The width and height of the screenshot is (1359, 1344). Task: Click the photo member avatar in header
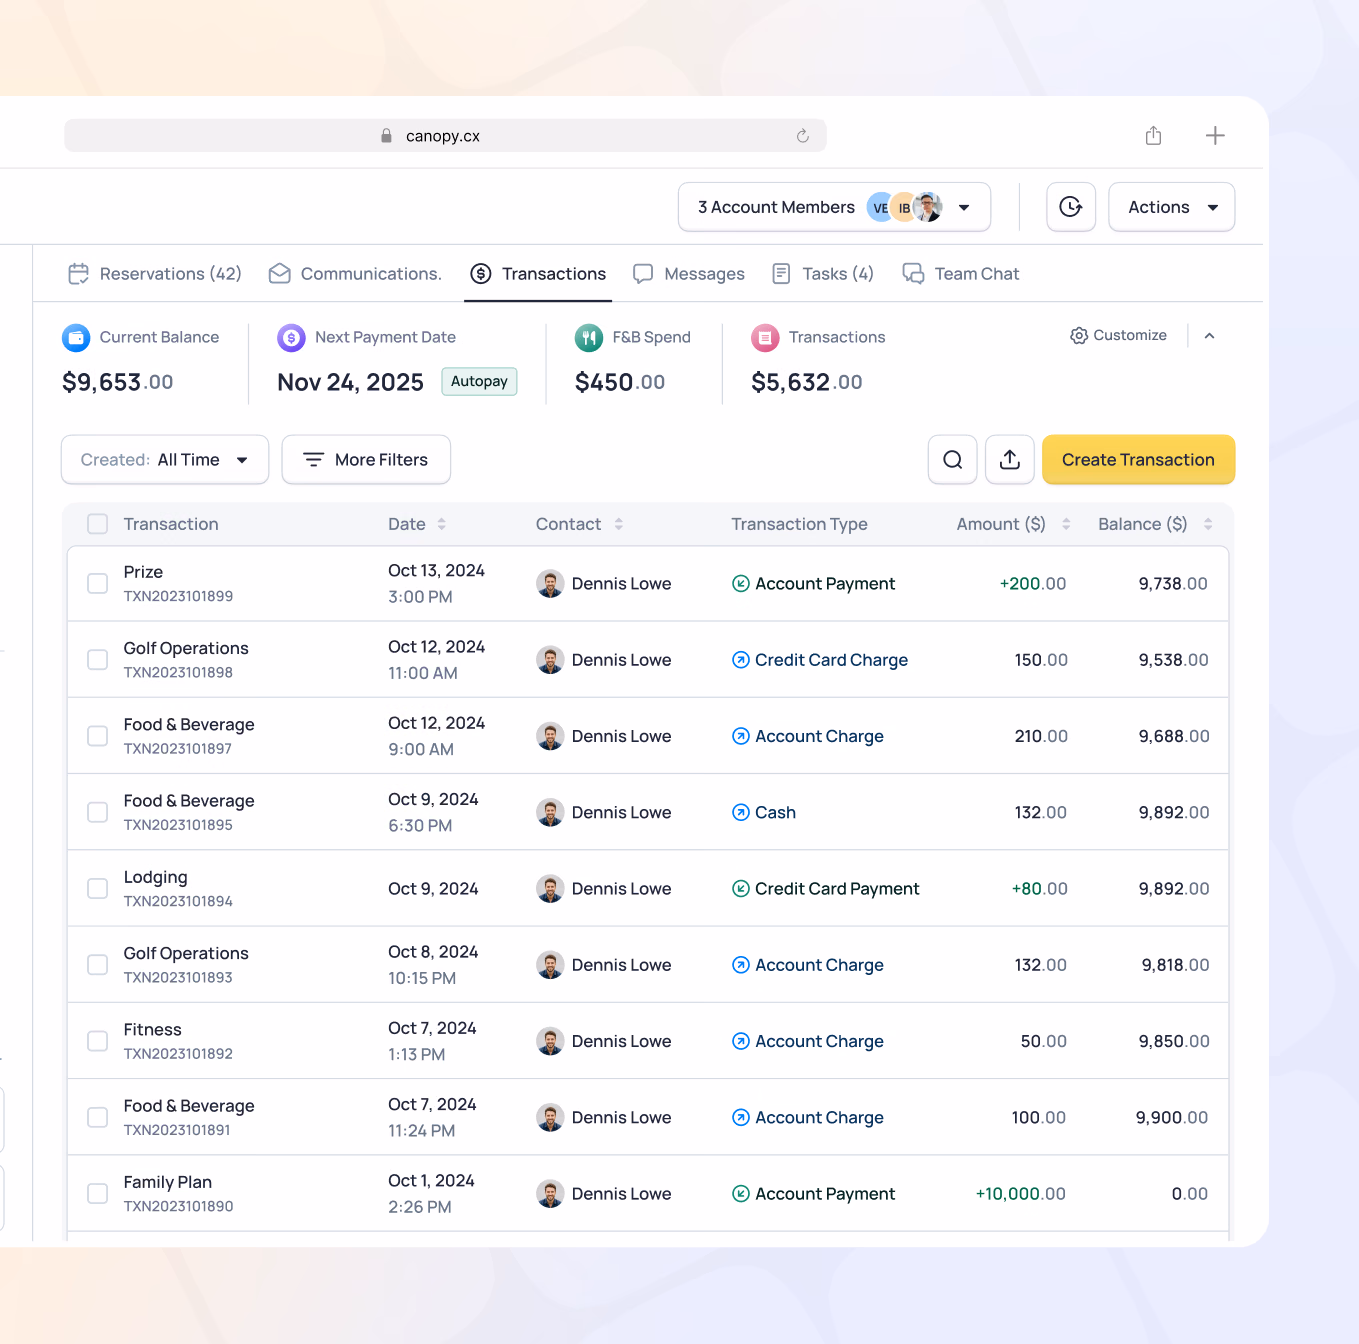929,207
